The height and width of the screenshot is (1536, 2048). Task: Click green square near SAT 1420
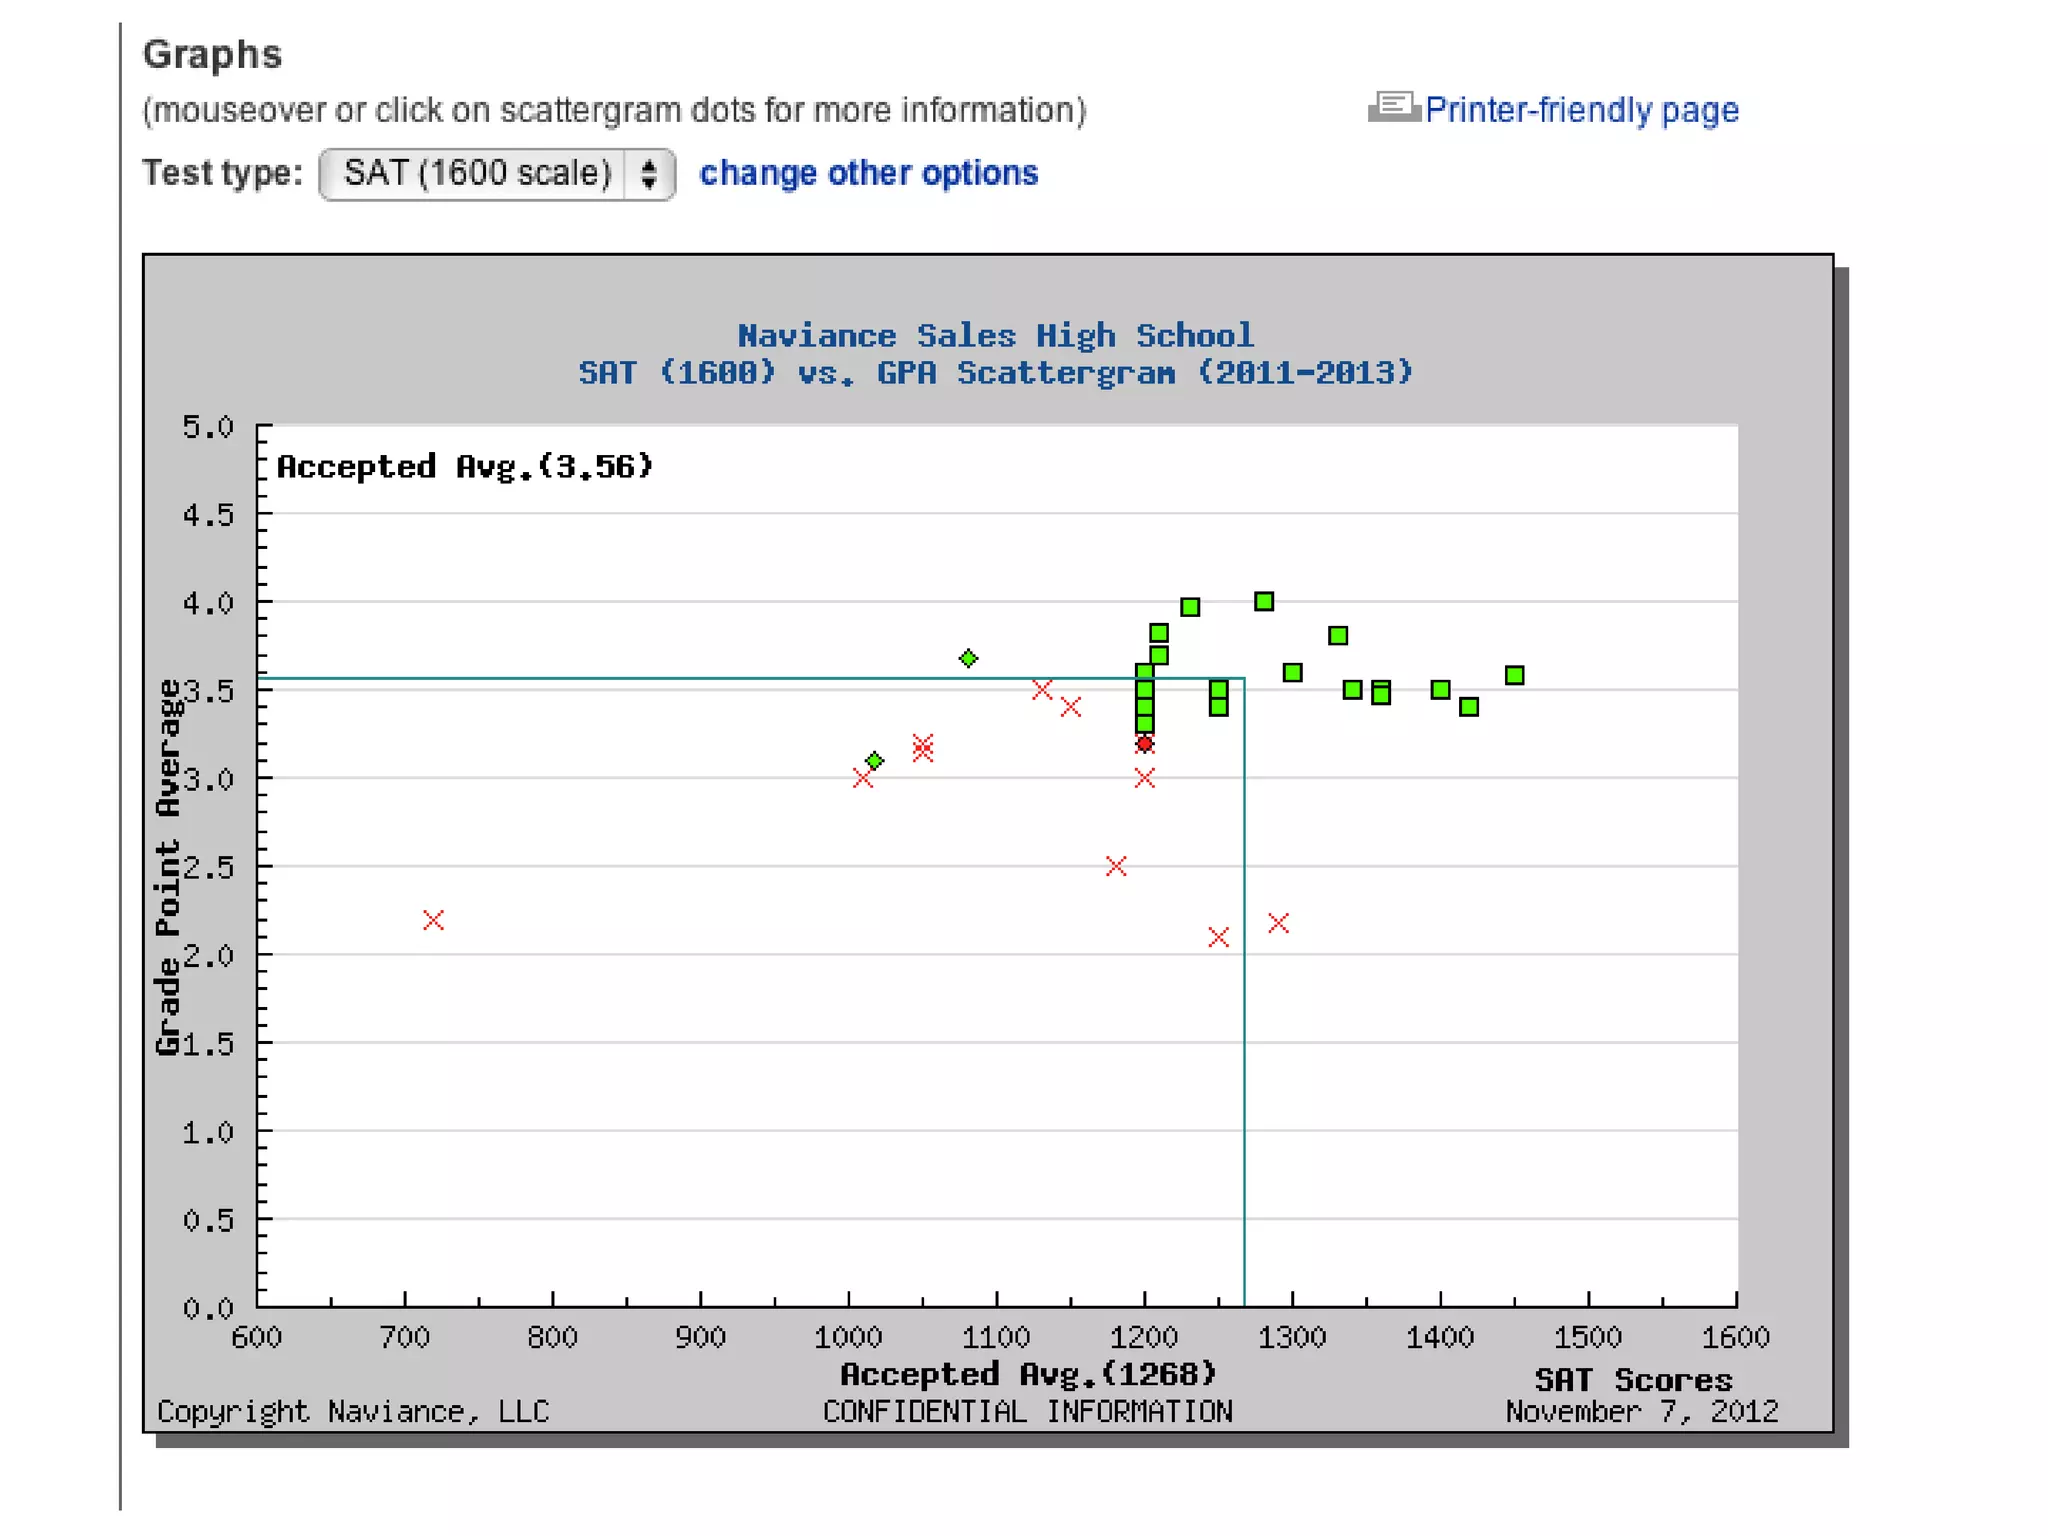(1469, 707)
